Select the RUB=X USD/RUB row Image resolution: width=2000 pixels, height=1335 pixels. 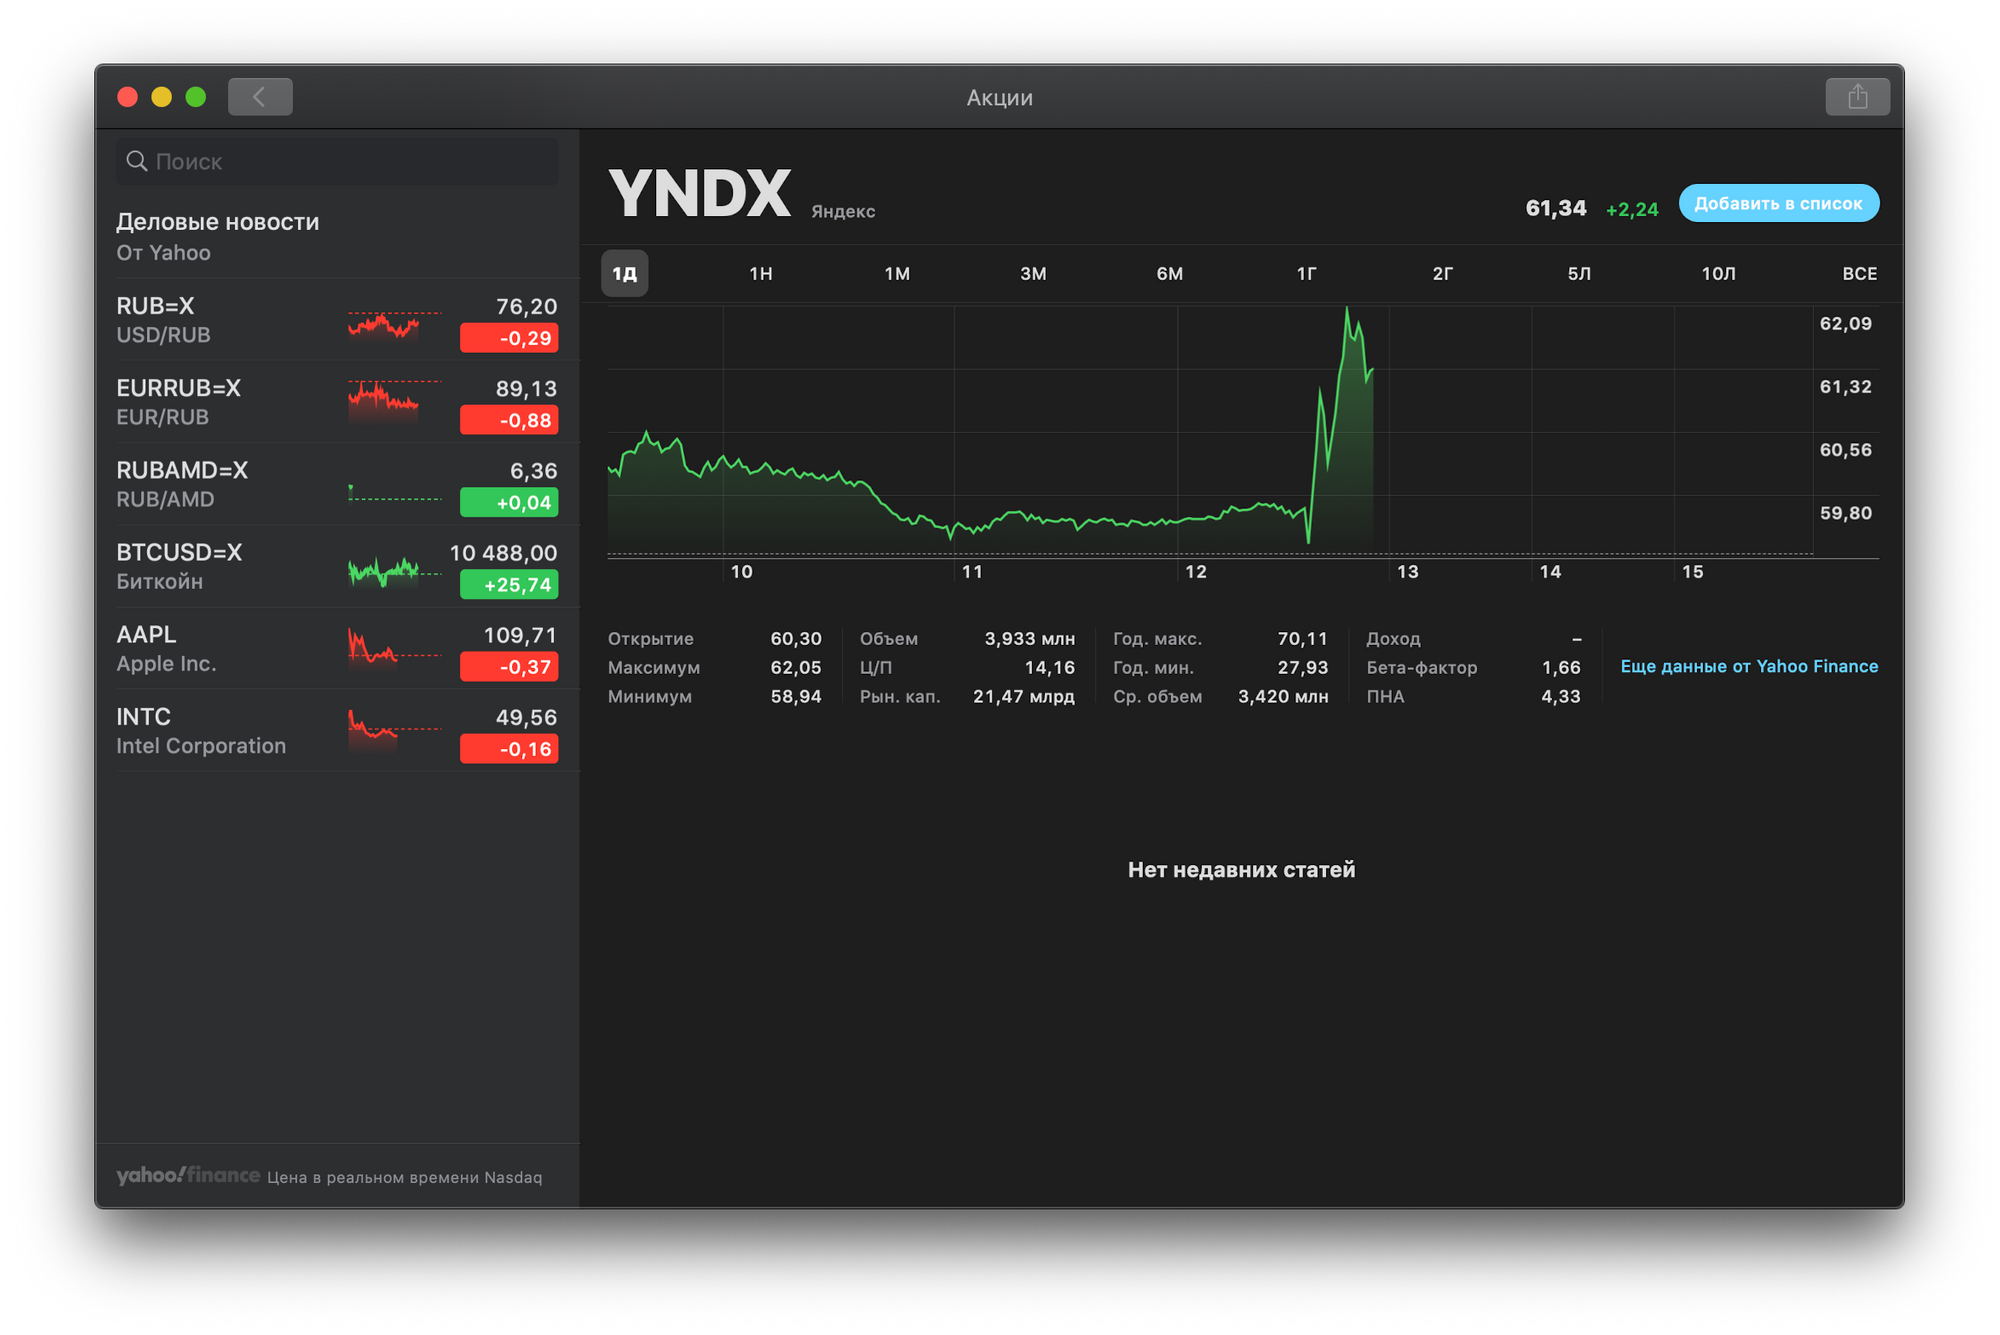click(338, 320)
